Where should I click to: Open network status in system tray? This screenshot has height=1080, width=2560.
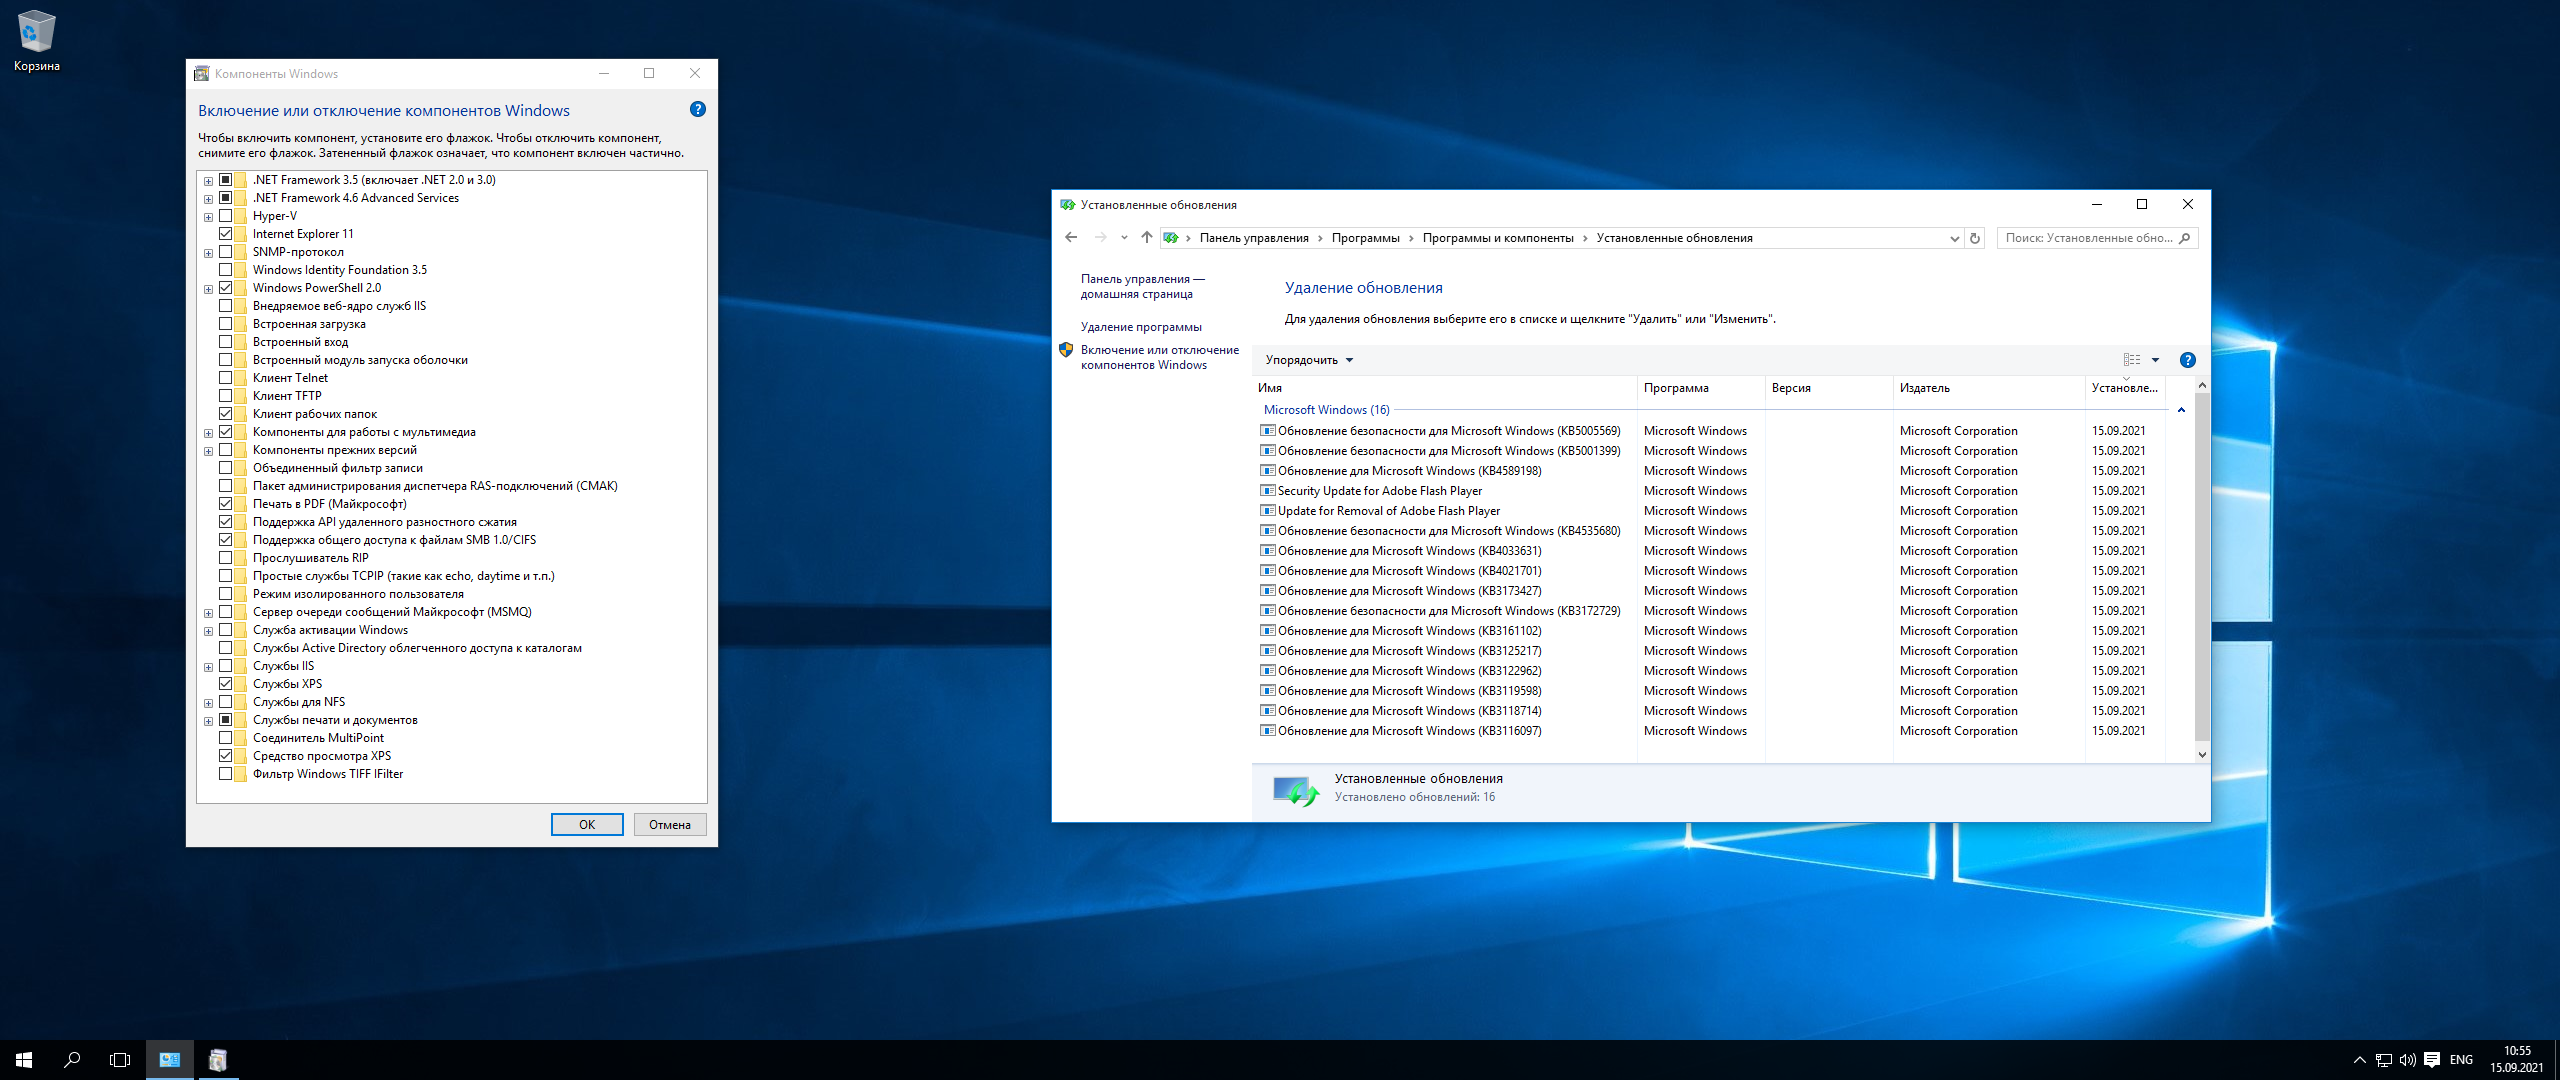point(2384,1060)
